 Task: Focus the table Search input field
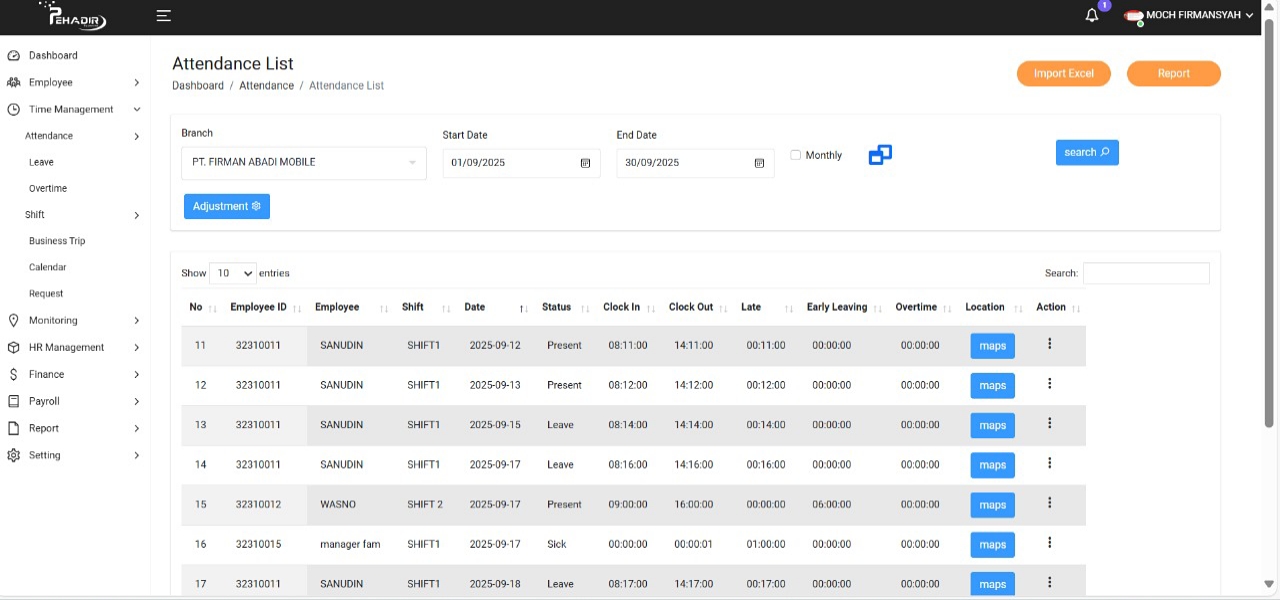1146,273
